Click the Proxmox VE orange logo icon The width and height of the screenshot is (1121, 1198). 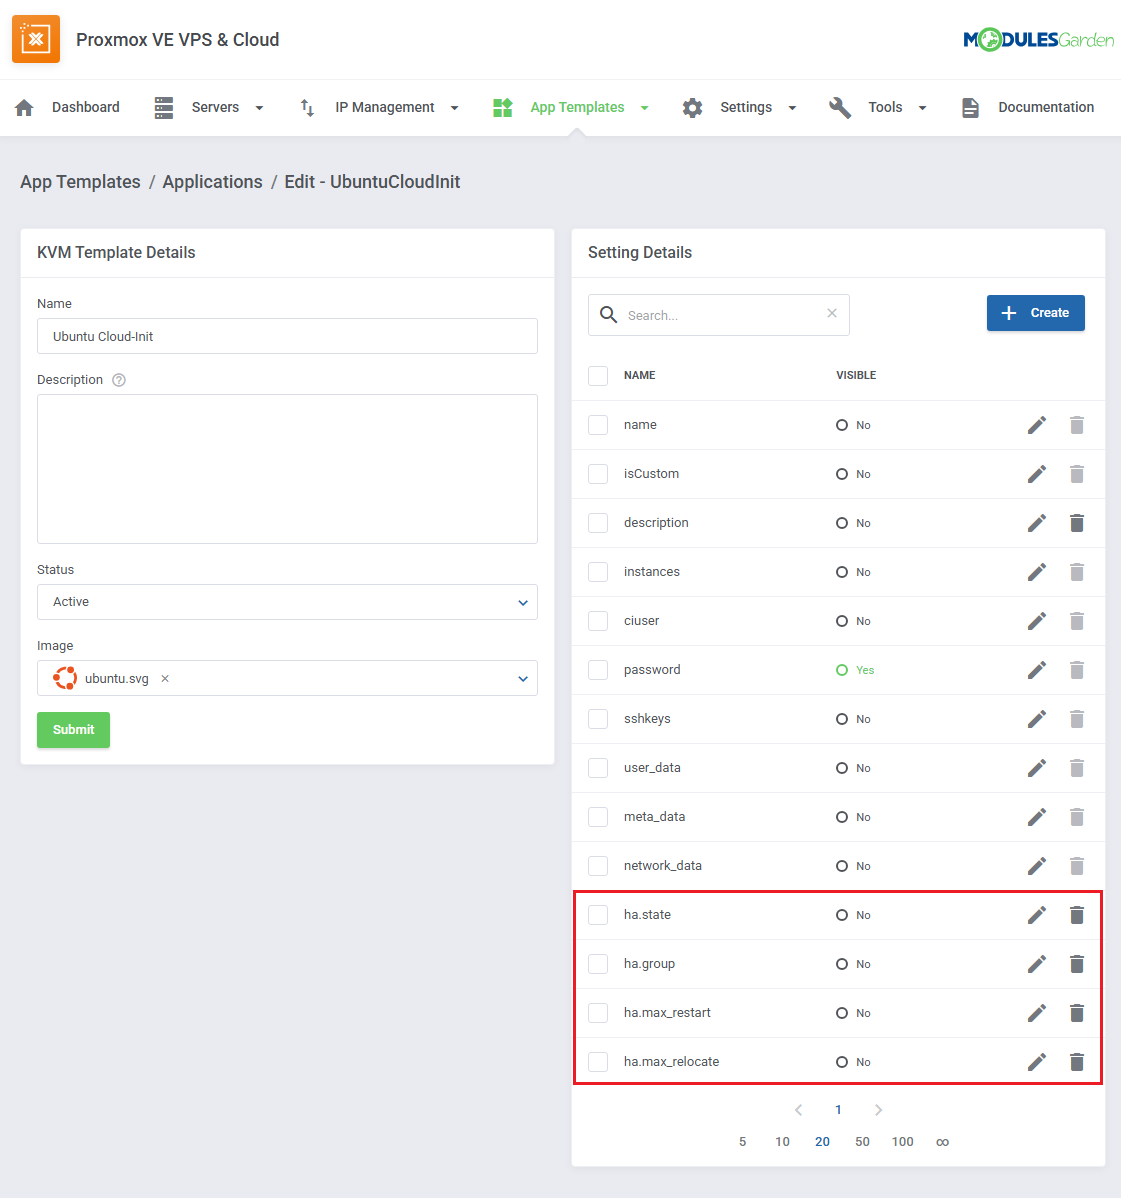click(x=36, y=39)
